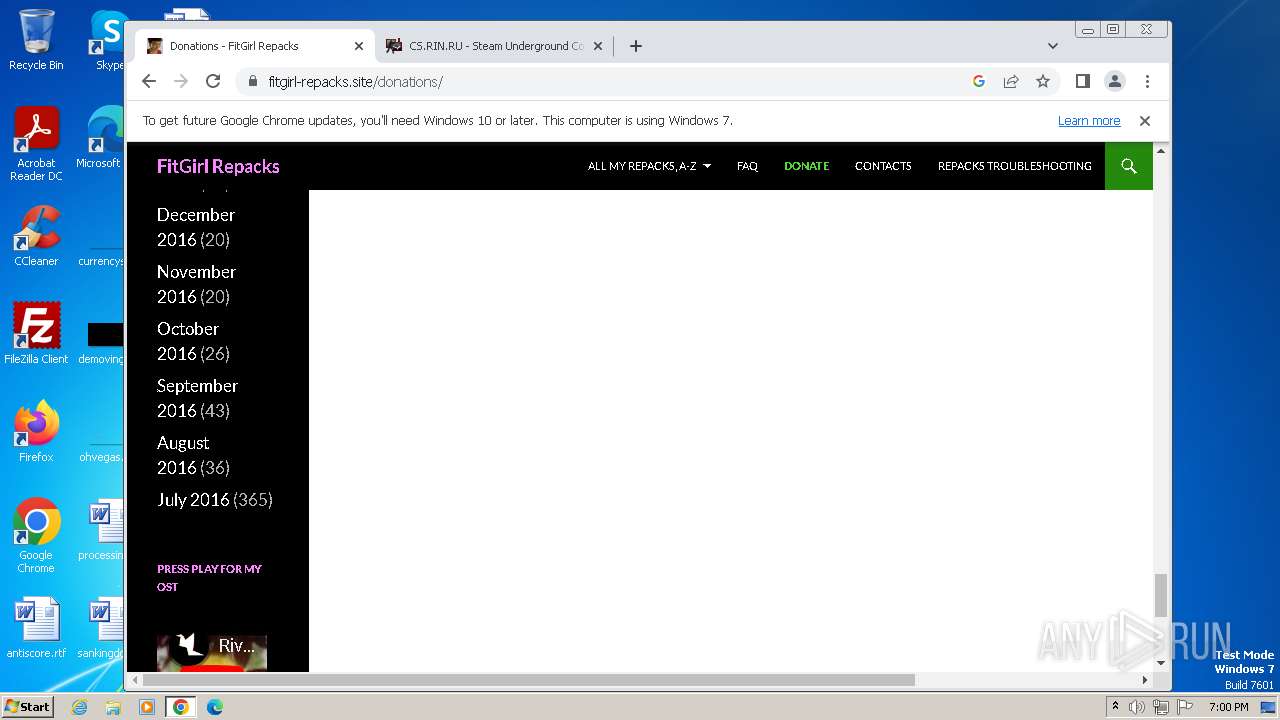The width and height of the screenshot is (1280, 720).
Task: Go back to the previous page in Chrome
Action: click(x=149, y=81)
